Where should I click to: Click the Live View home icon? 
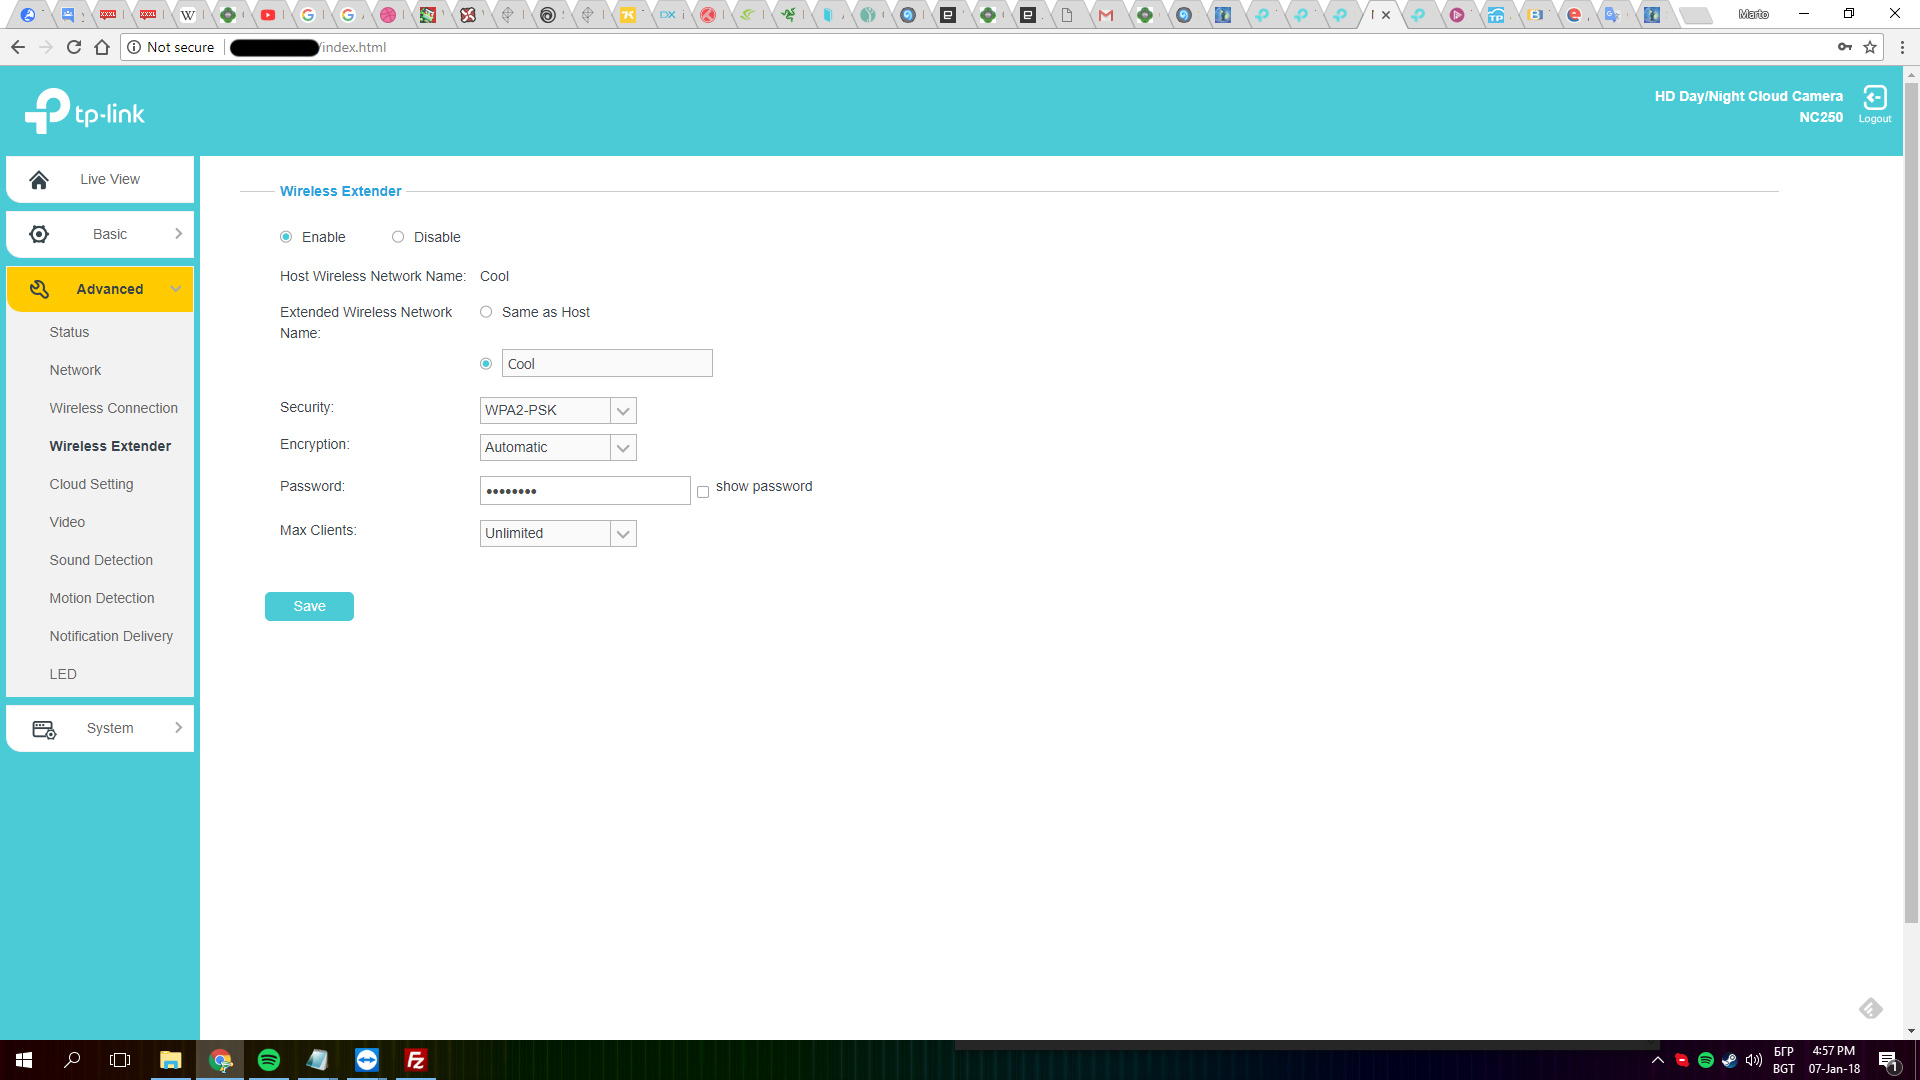coord(39,180)
